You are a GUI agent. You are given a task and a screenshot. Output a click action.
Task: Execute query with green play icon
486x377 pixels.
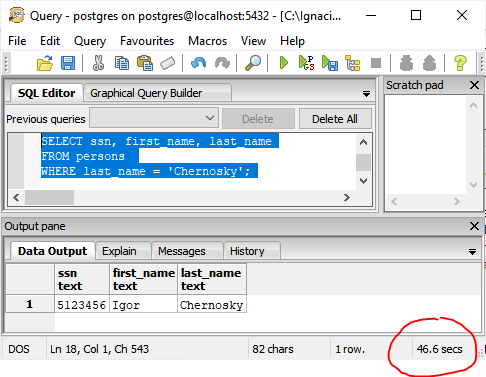283,63
